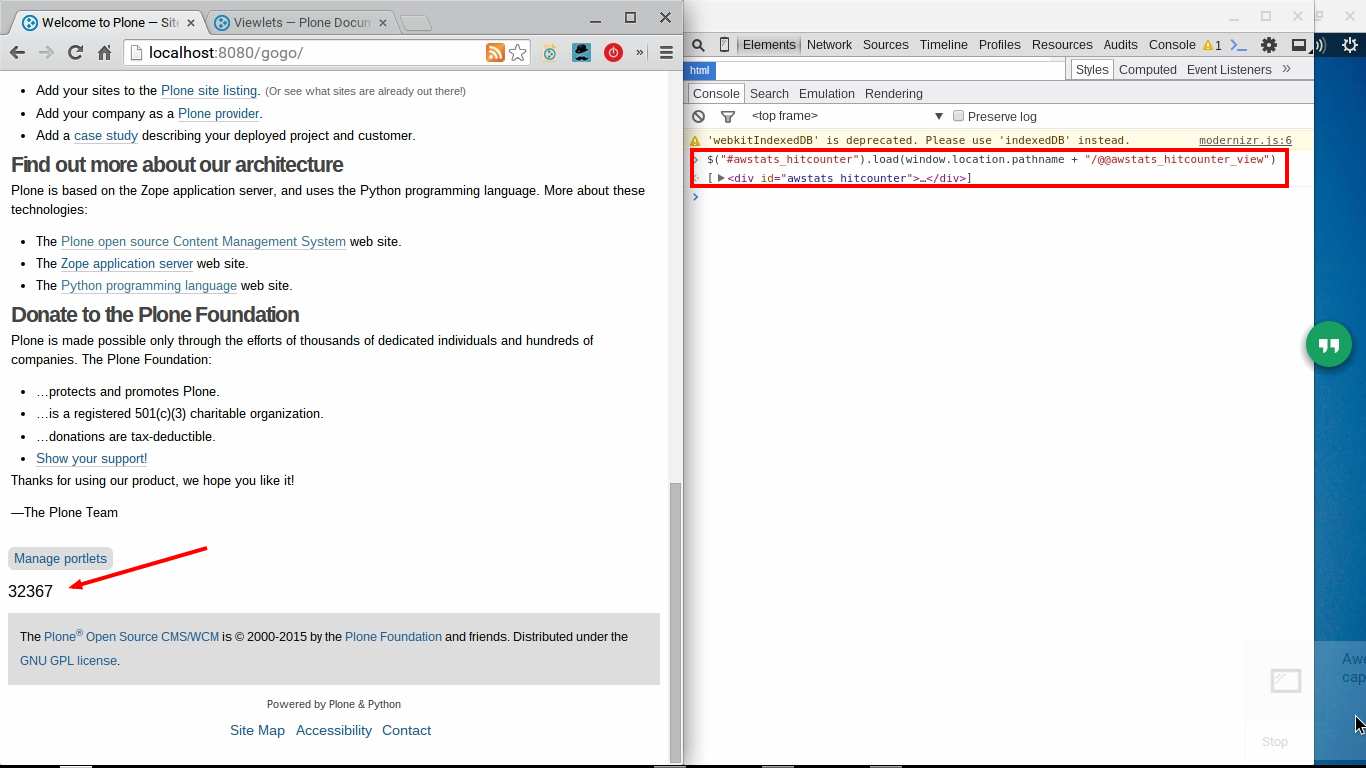This screenshot has width=1366, height=768.
Task: Click the system tray power gear icon
Action: point(1348,44)
